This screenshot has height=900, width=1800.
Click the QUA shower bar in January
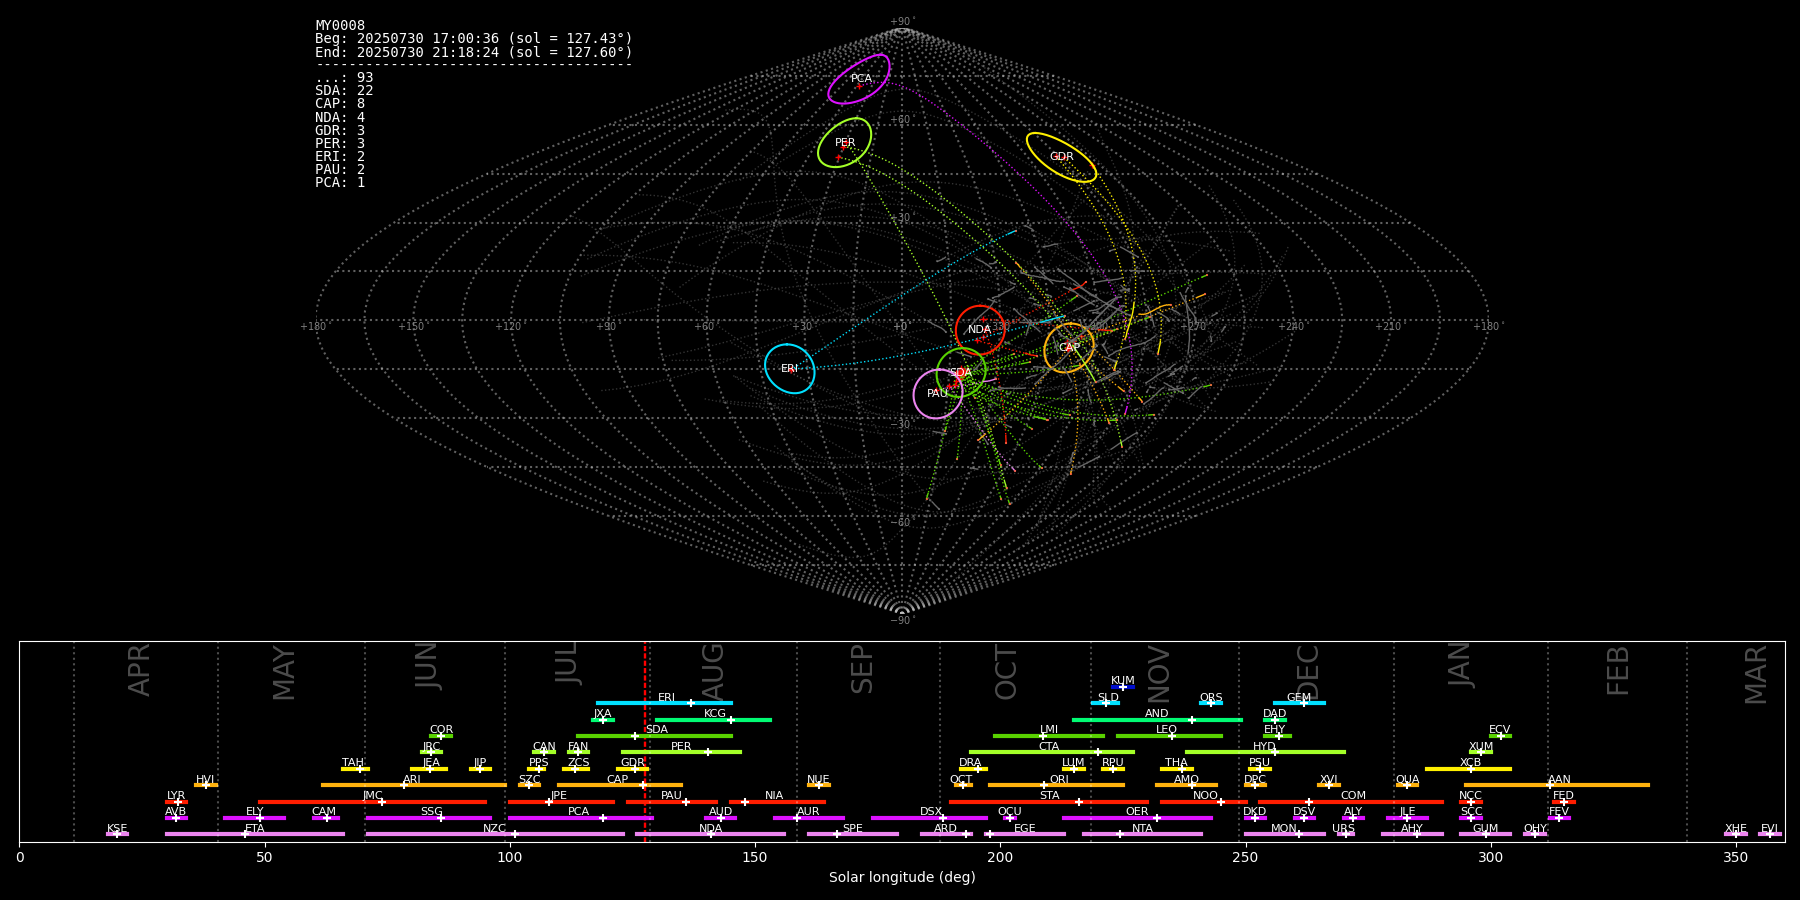click(1407, 785)
